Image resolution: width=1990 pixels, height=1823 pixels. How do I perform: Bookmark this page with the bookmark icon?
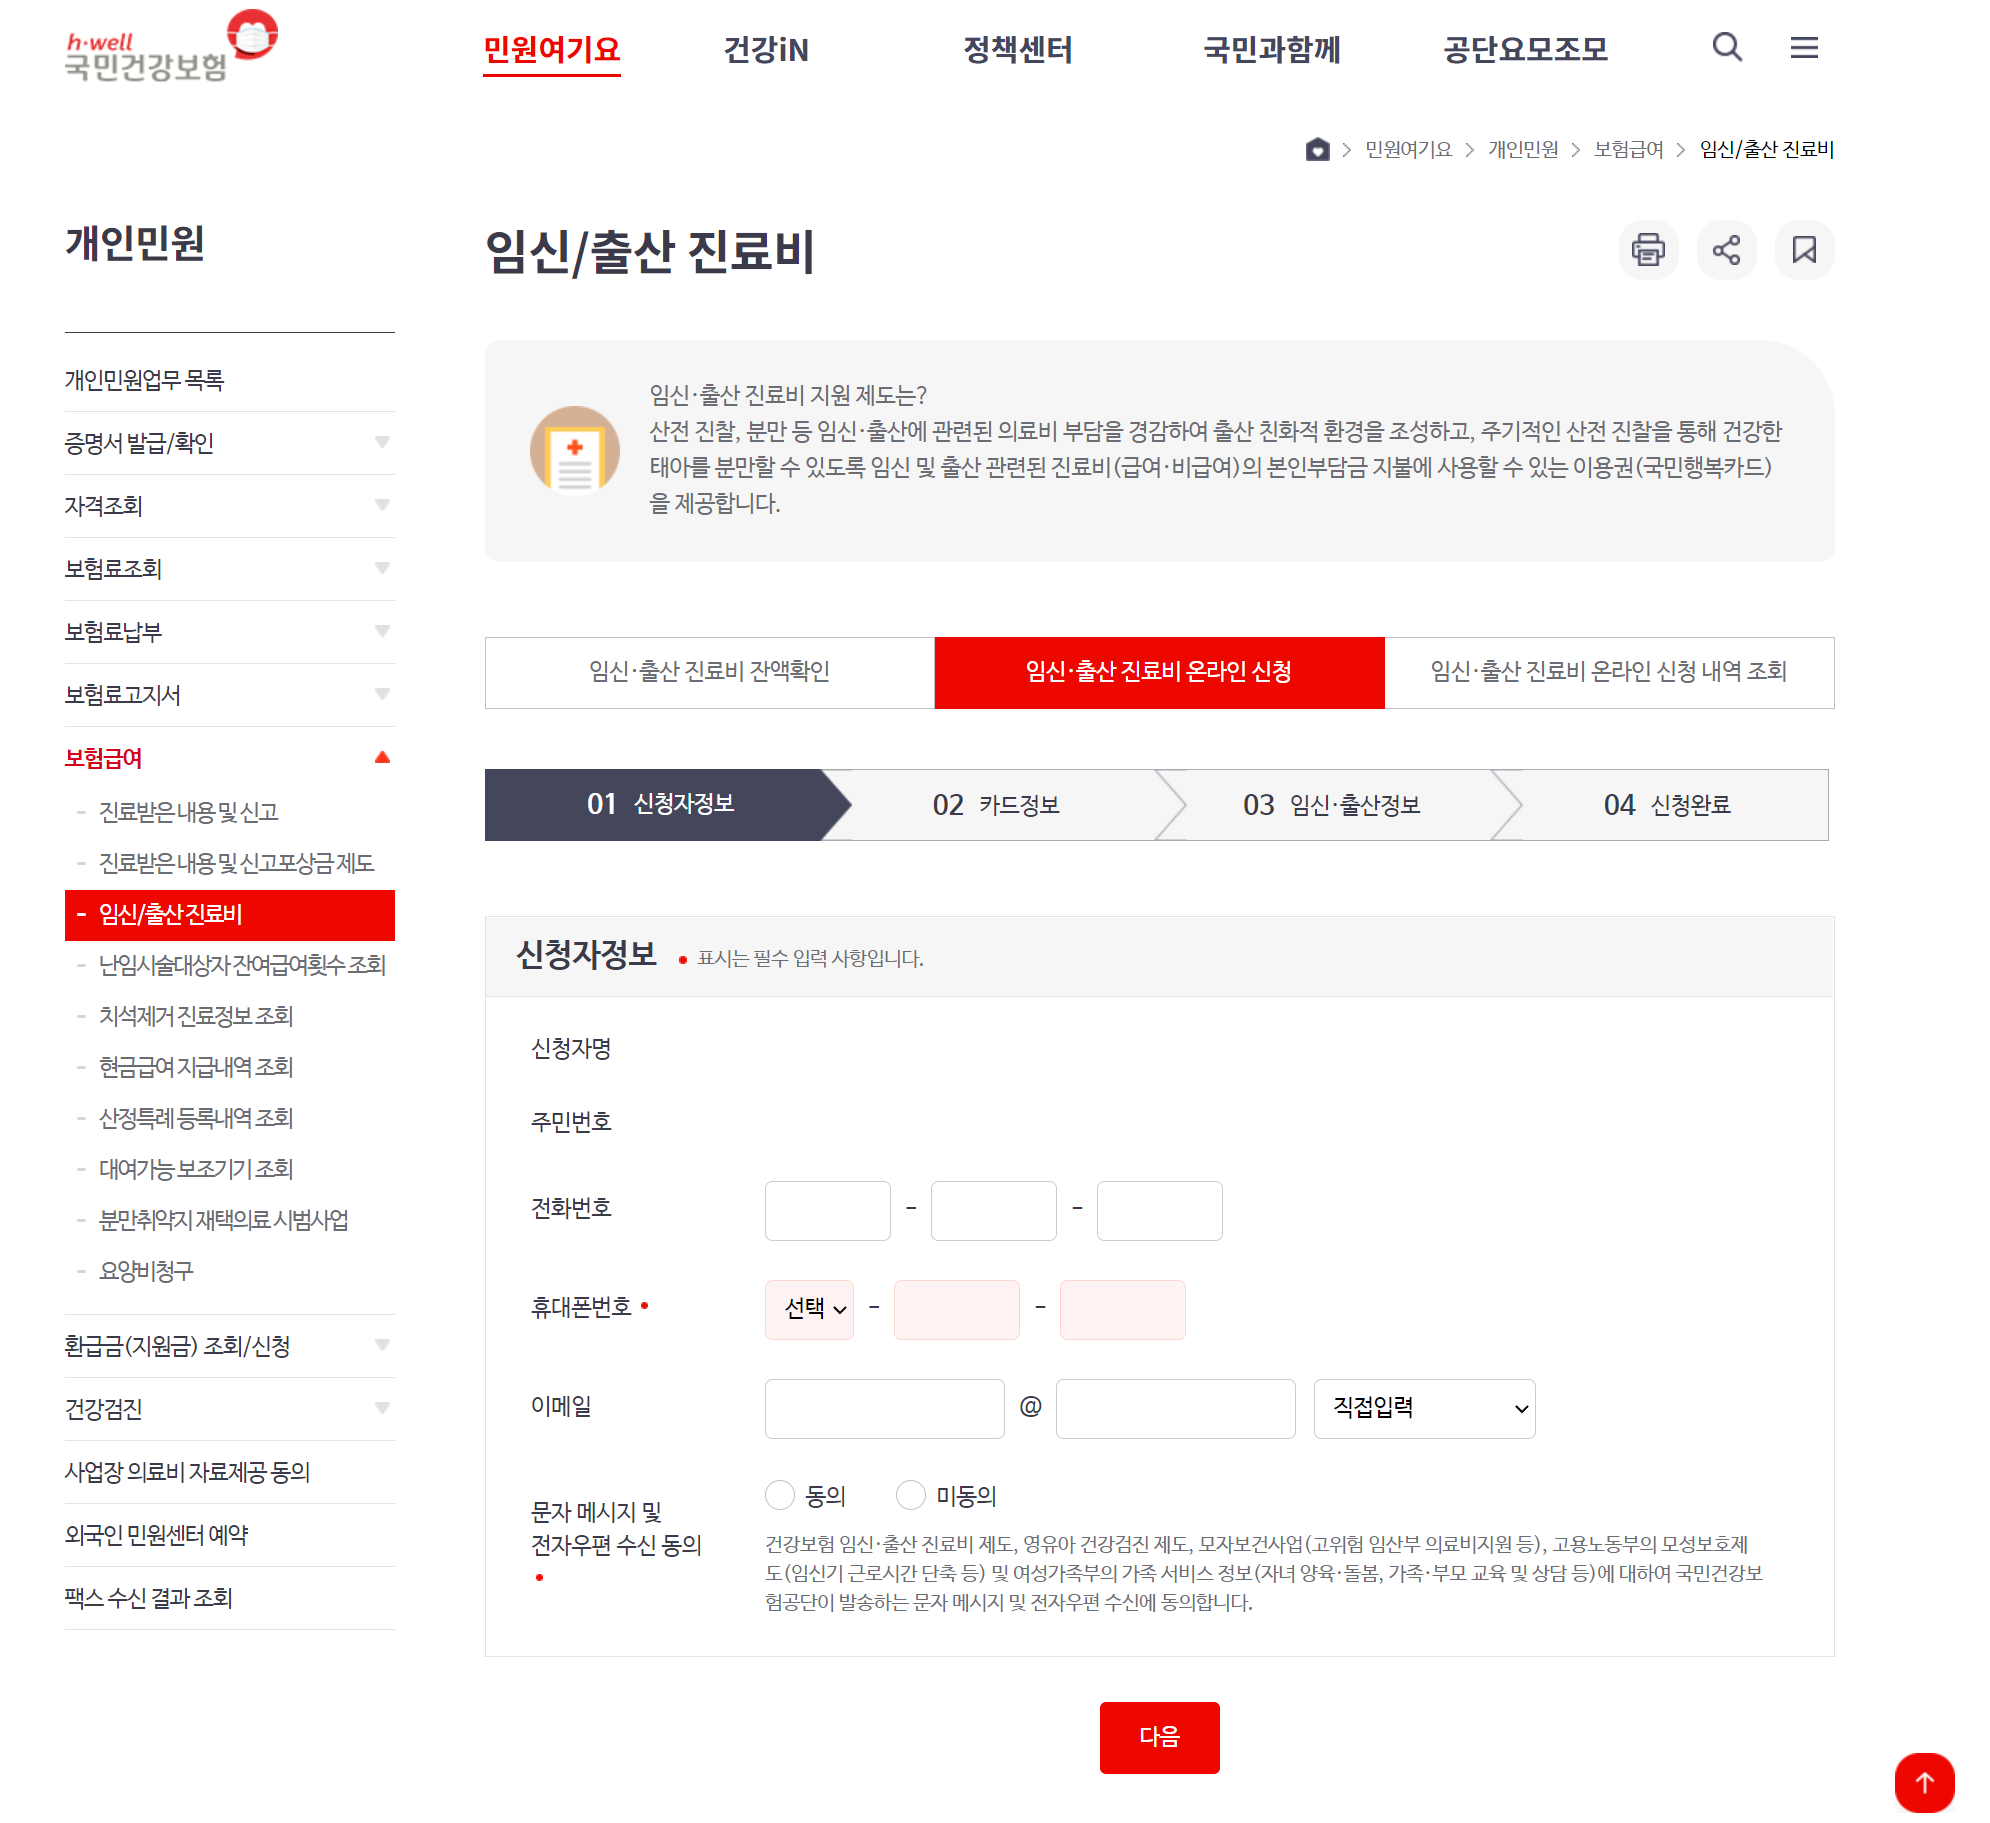tap(1804, 250)
